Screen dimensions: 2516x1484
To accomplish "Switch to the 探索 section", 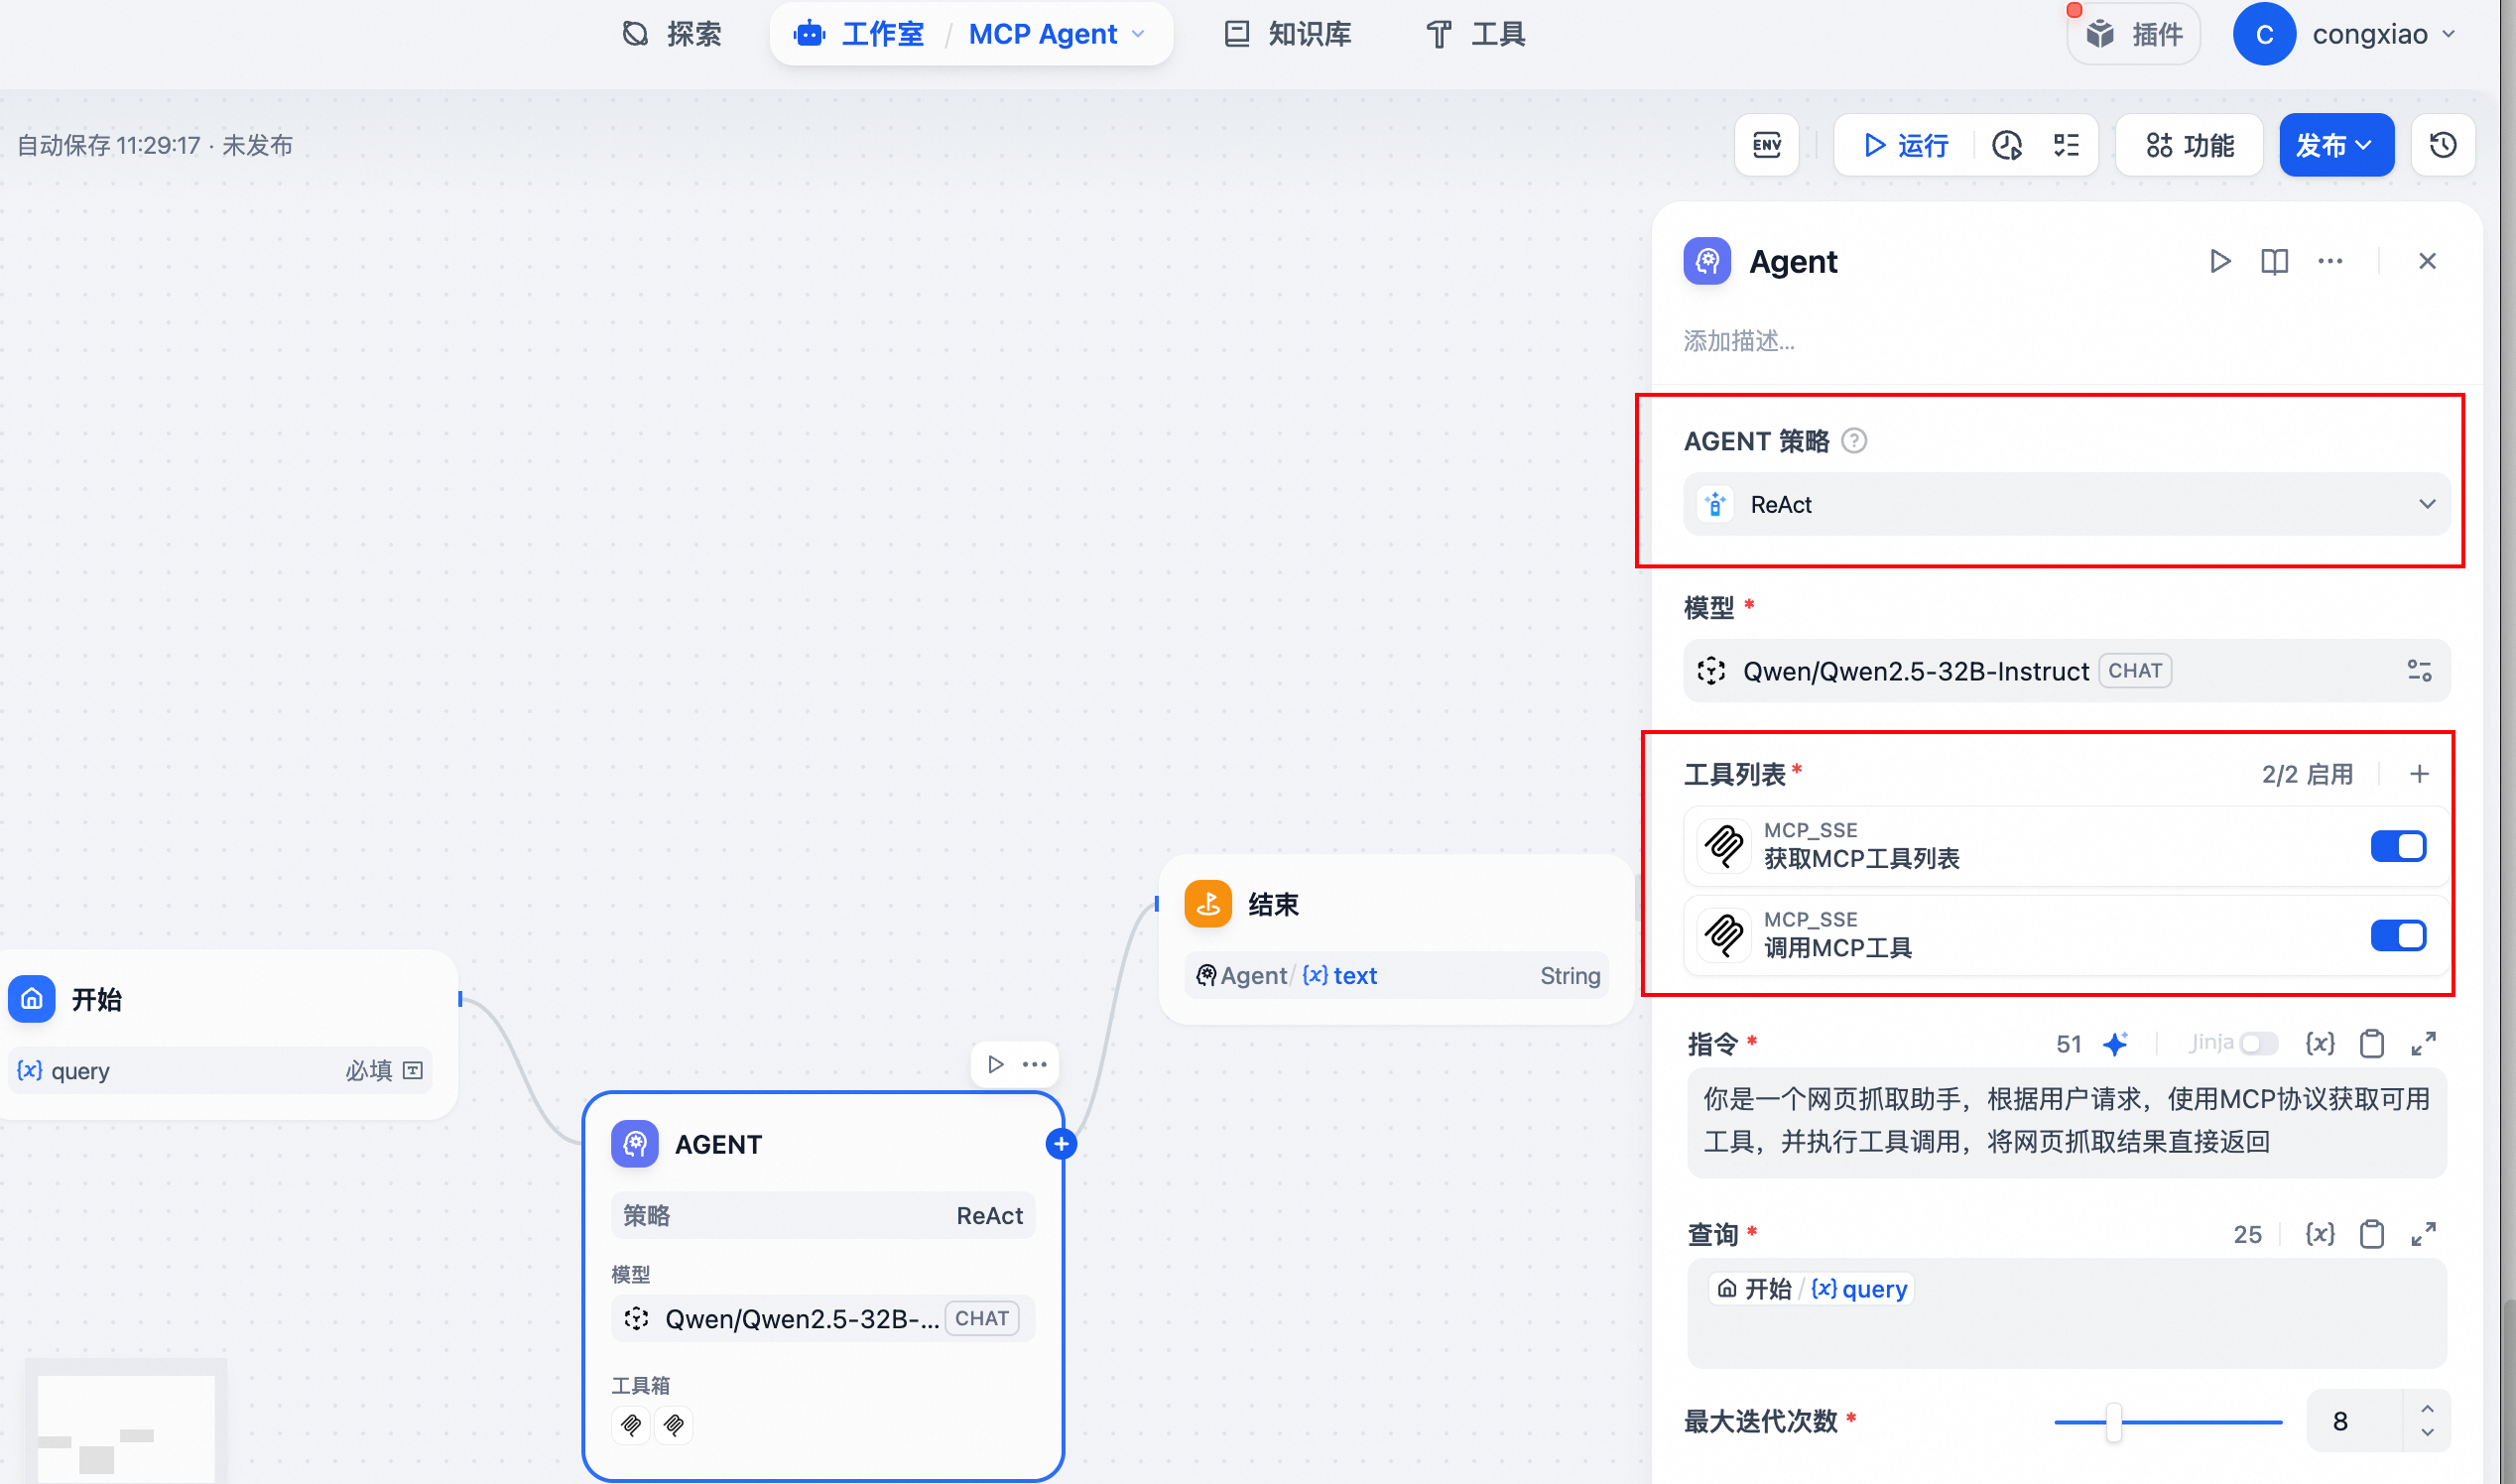I will (672, 33).
